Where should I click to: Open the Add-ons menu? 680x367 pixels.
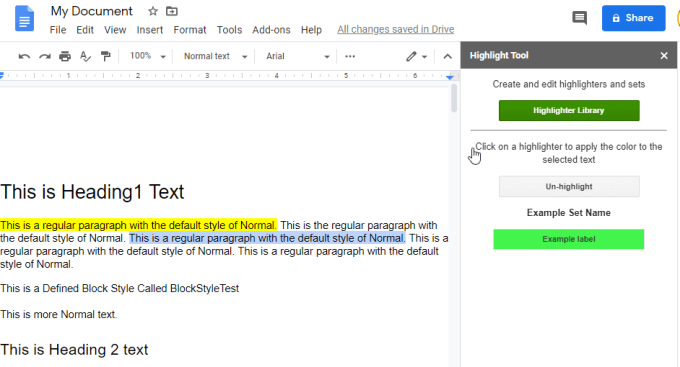tap(271, 30)
